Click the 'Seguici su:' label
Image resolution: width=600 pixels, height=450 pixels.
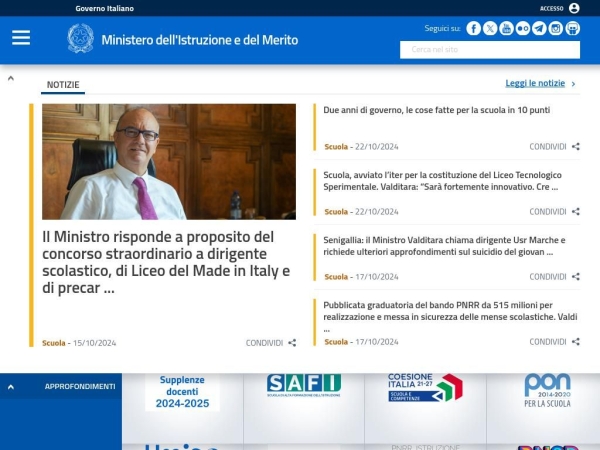click(442, 28)
